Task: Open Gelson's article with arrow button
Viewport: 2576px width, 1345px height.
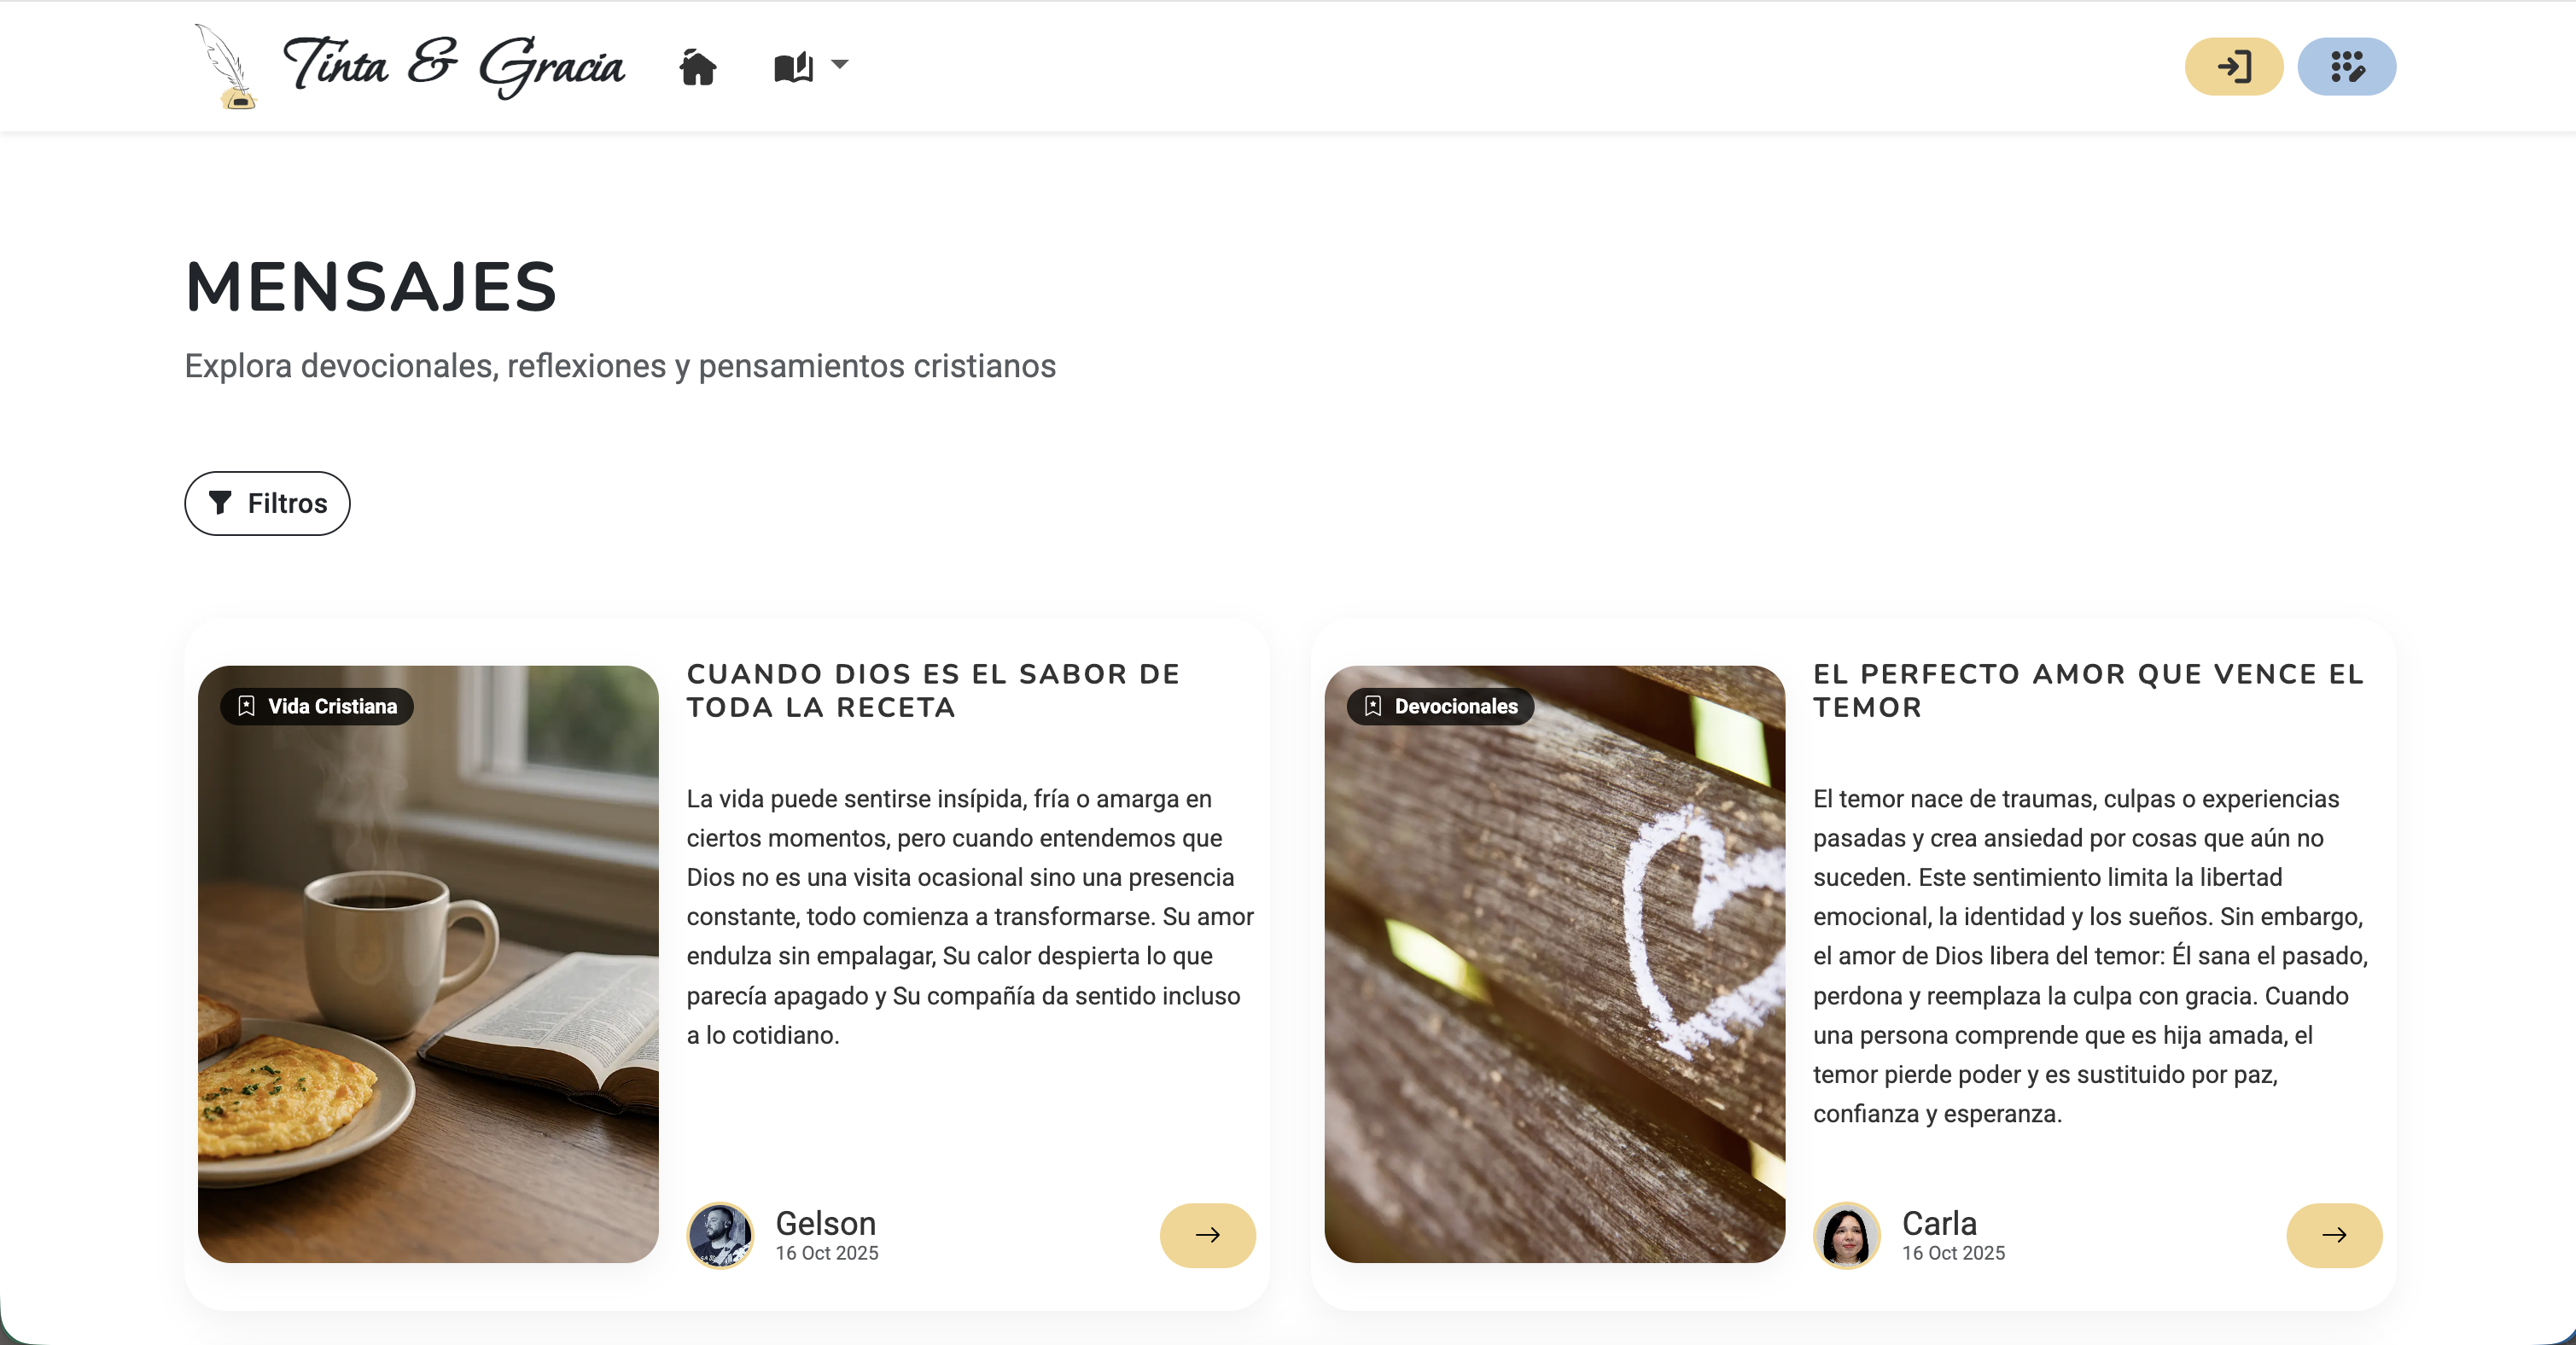Action: [1207, 1235]
